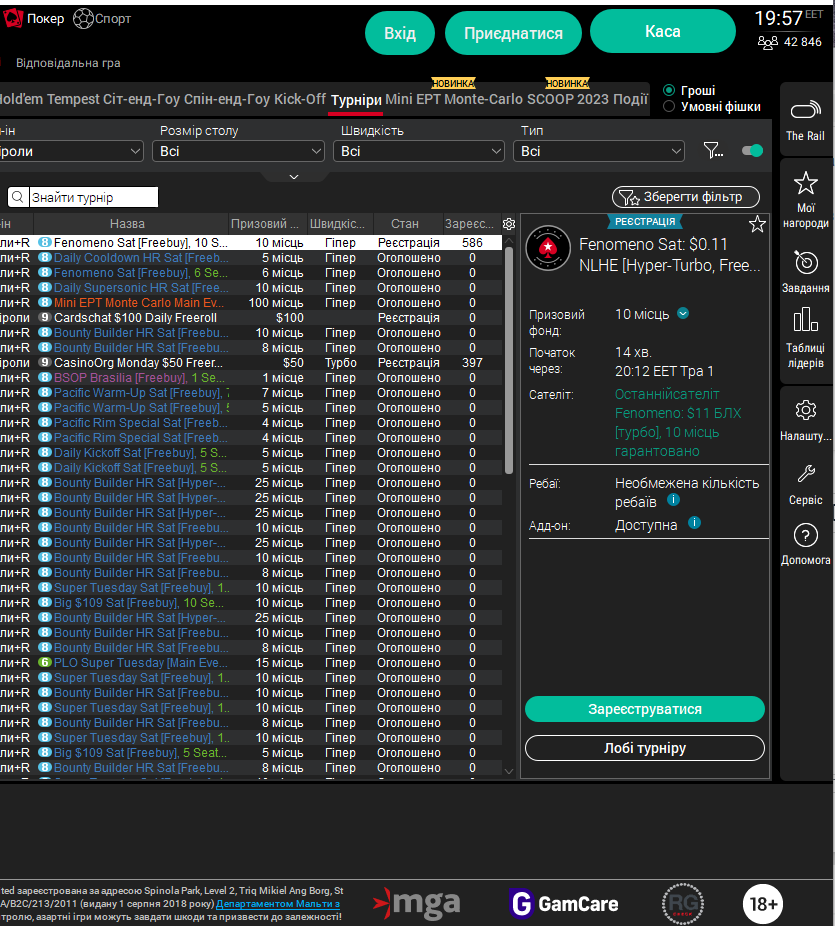
Task: Select Cardschat $100 Daily Freeroll row
Action: [251, 318]
